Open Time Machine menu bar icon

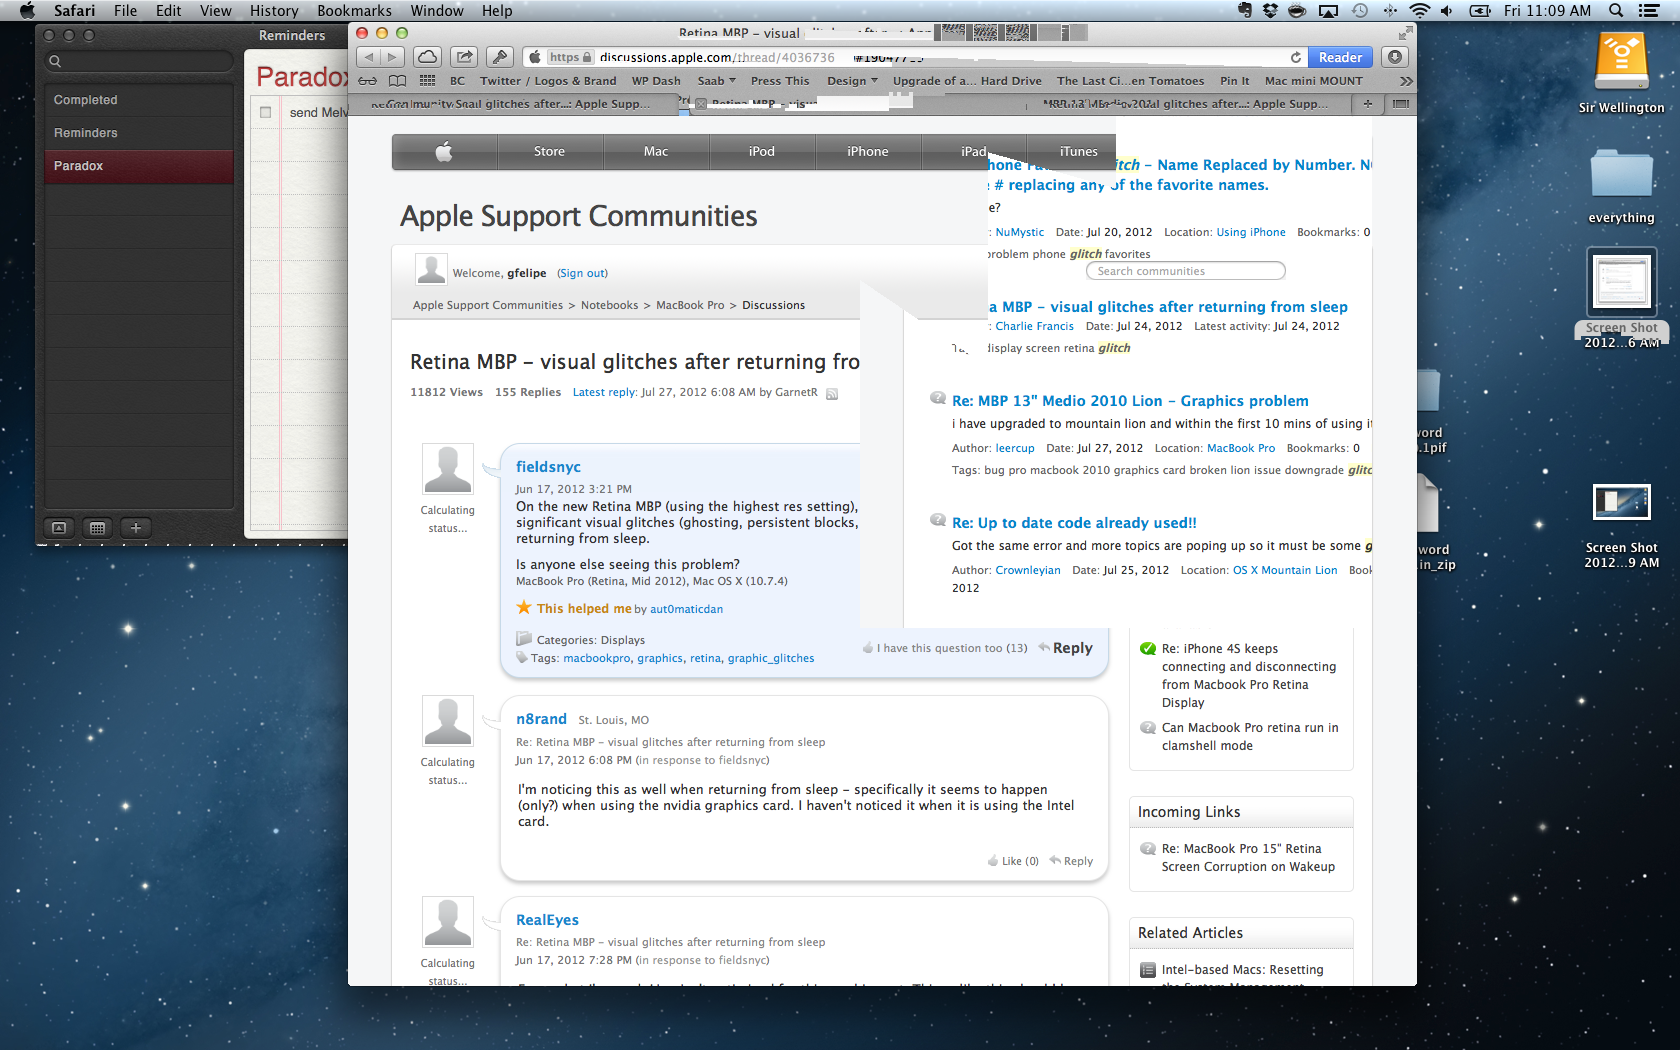[1360, 11]
